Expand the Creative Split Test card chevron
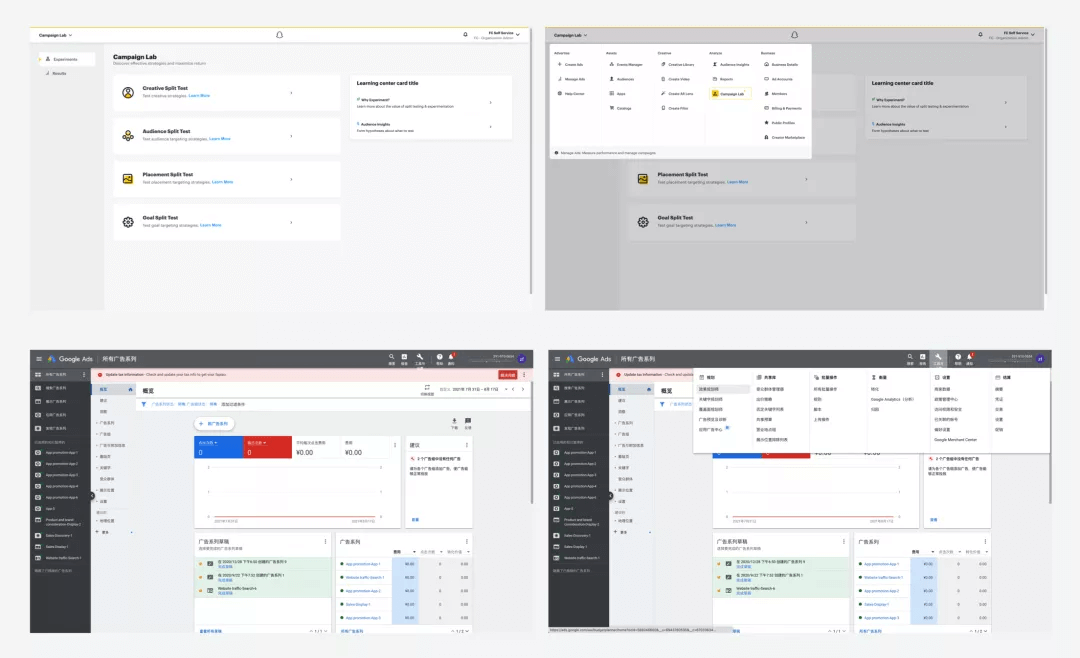 point(291,93)
